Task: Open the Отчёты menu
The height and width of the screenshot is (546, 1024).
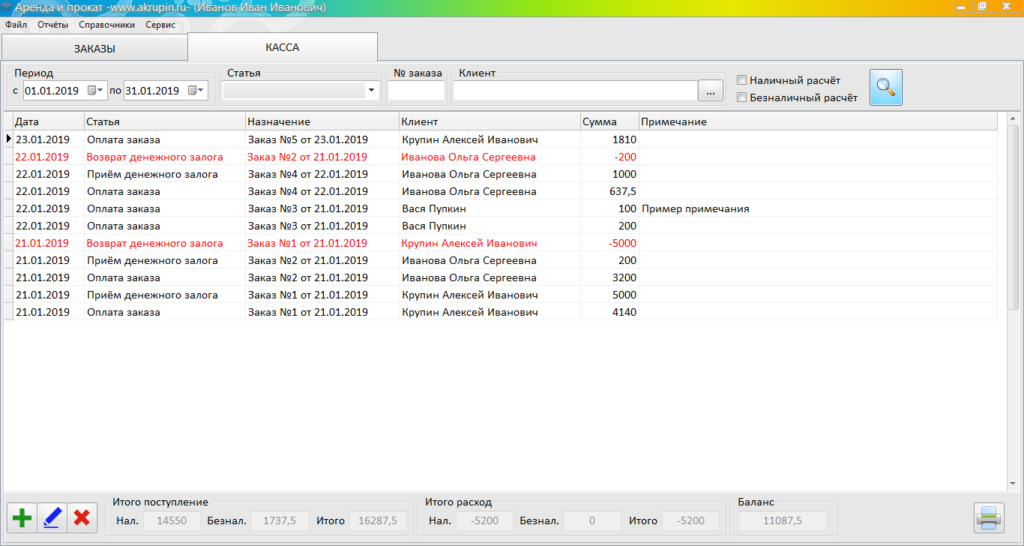Action: [x=52, y=24]
